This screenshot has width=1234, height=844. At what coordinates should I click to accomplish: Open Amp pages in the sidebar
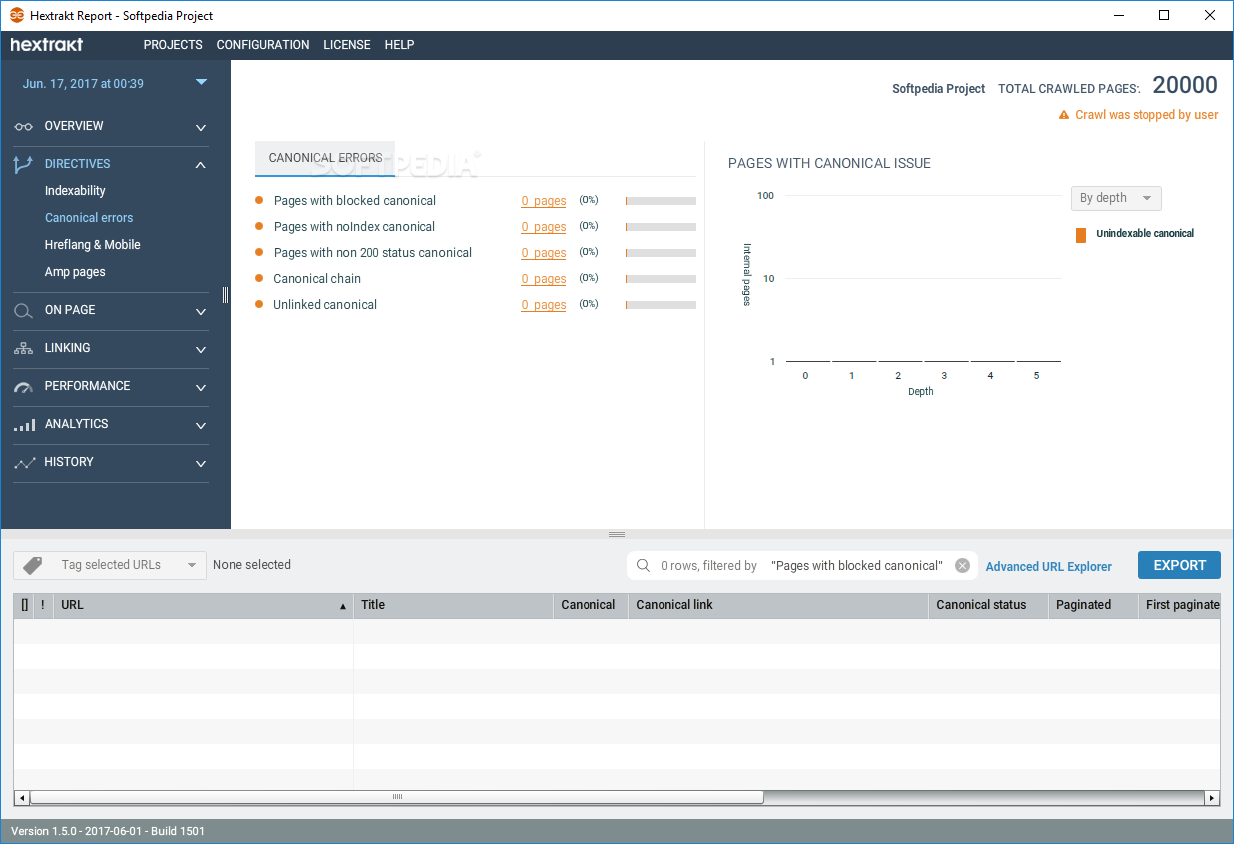tap(75, 272)
